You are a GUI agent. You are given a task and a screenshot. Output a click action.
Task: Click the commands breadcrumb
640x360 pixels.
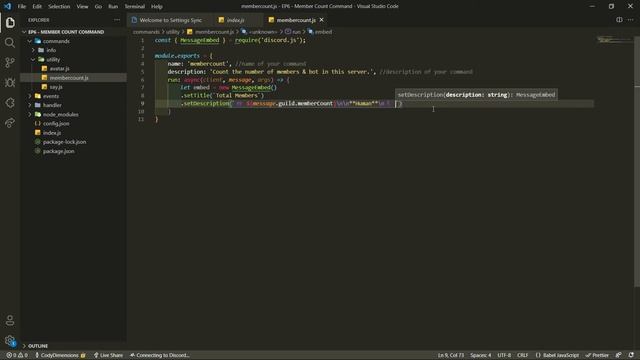pyautogui.click(x=146, y=32)
